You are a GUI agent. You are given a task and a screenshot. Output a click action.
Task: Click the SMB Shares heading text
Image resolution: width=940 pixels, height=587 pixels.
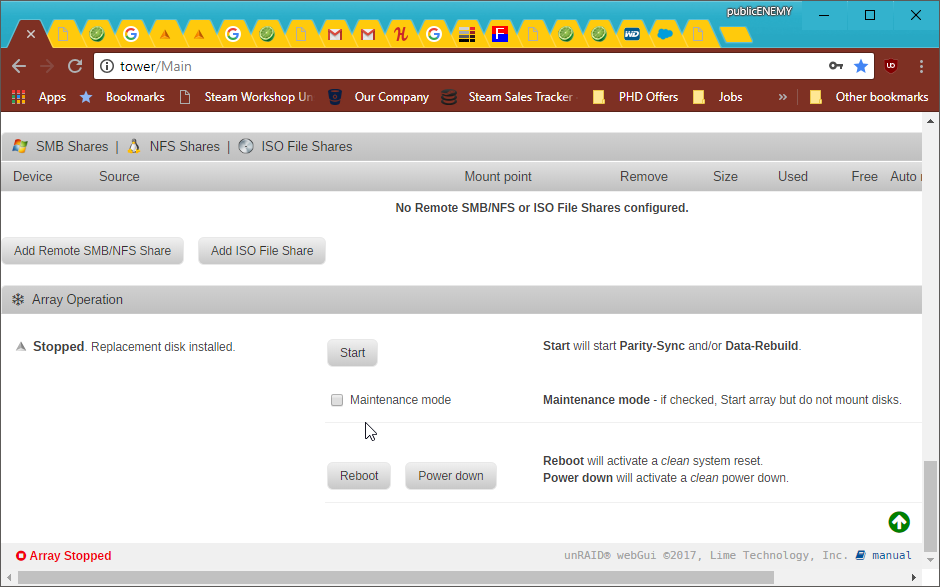(x=72, y=147)
